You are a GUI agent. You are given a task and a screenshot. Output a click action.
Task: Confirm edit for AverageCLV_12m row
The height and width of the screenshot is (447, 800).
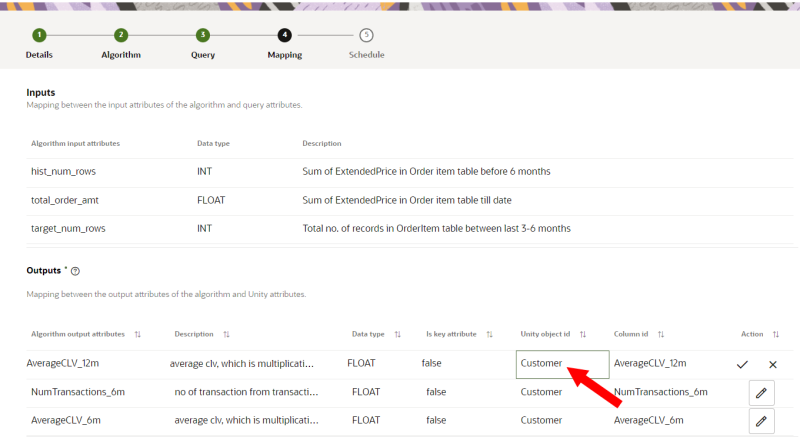[x=742, y=364]
